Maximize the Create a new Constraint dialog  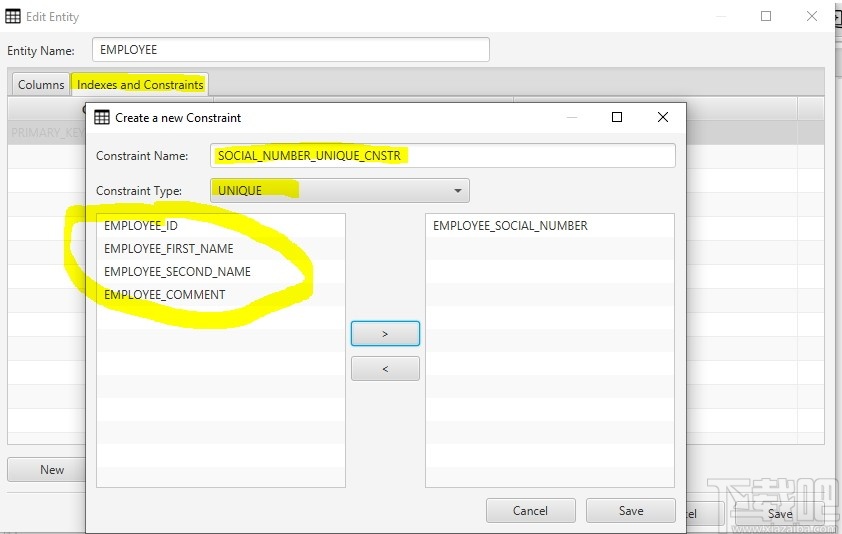click(x=617, y=117)
